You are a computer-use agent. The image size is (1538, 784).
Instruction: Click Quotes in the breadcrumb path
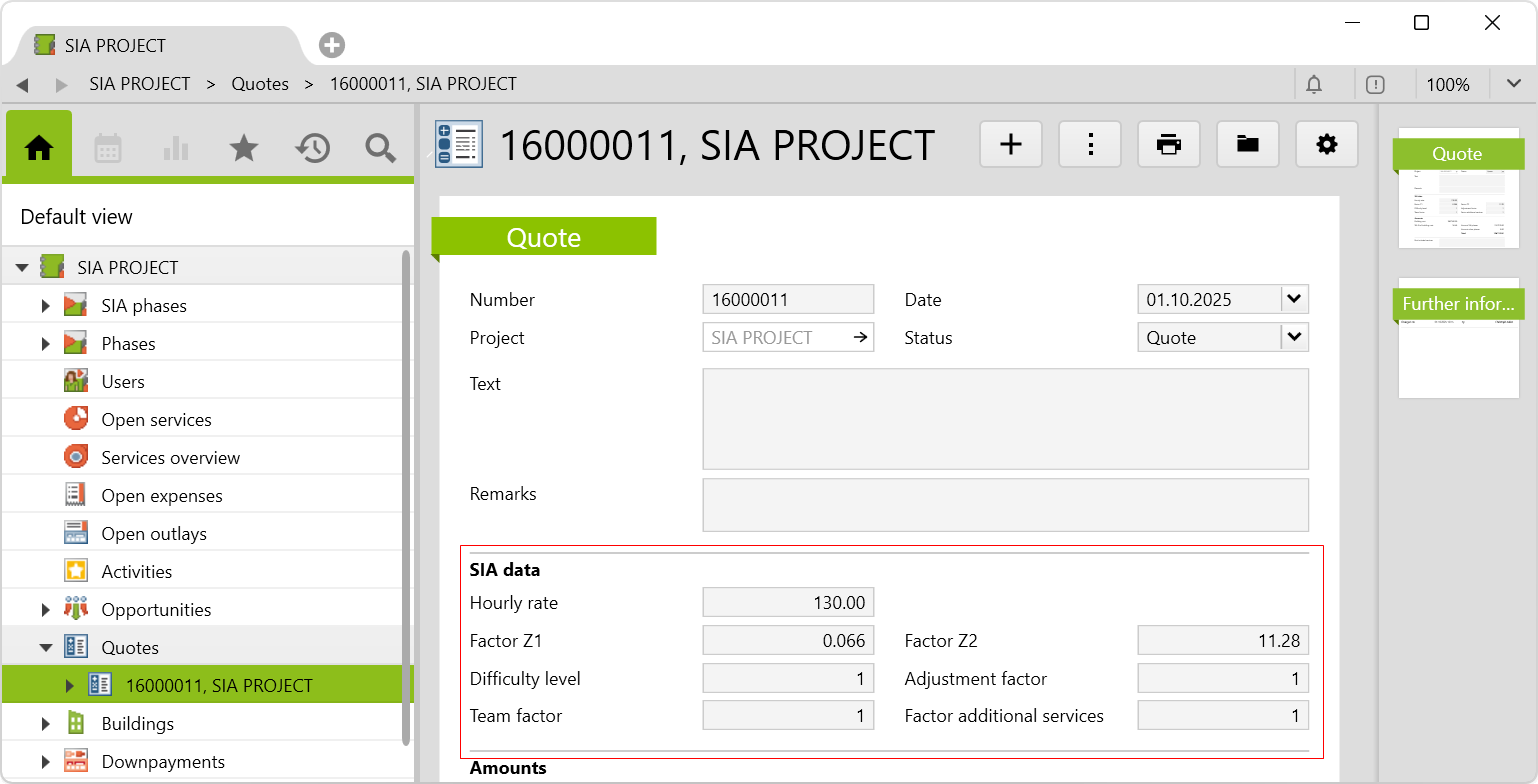click(260, 85)
